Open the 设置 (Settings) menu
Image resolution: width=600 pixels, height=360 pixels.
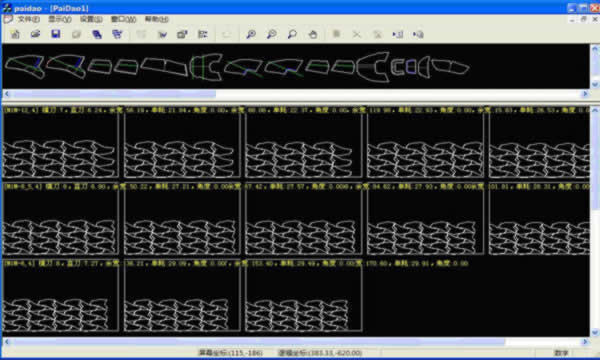click(91, 19)
